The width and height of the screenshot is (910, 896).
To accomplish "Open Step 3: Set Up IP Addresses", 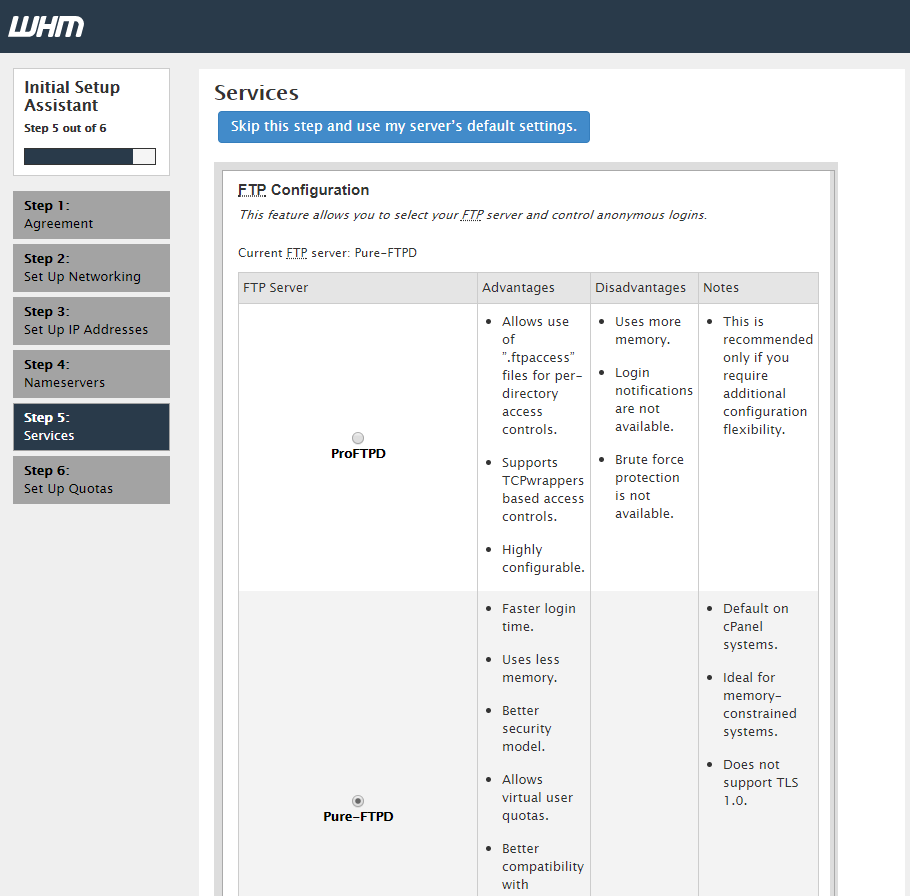I will pos(92,321).
